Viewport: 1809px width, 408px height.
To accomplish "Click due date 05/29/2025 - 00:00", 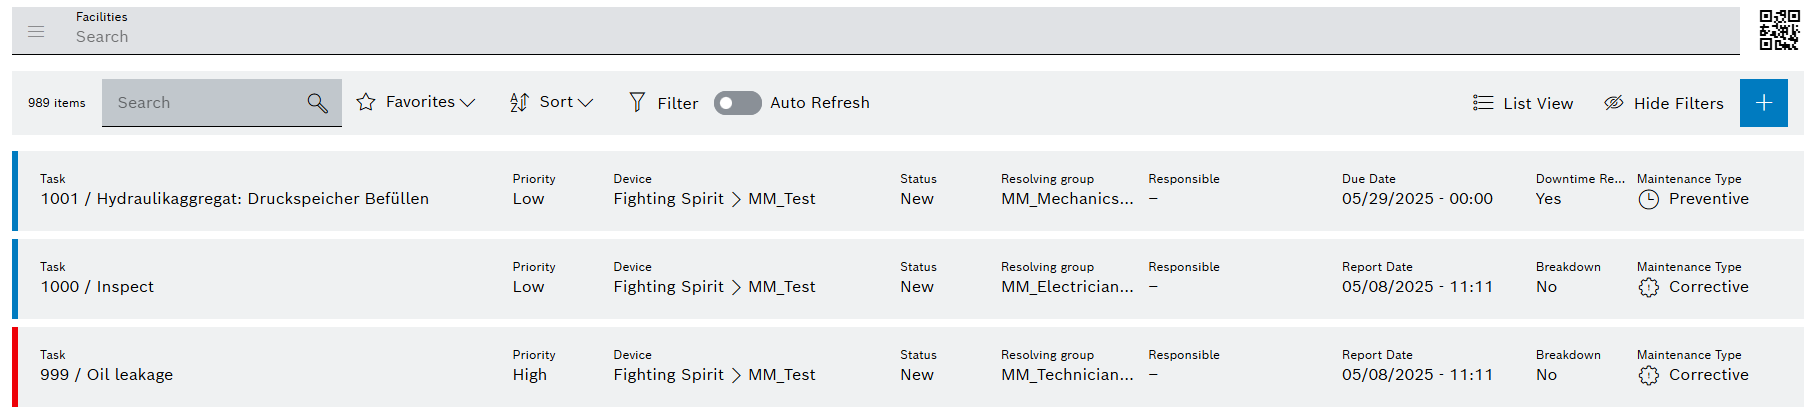I will coord(1417,199).
